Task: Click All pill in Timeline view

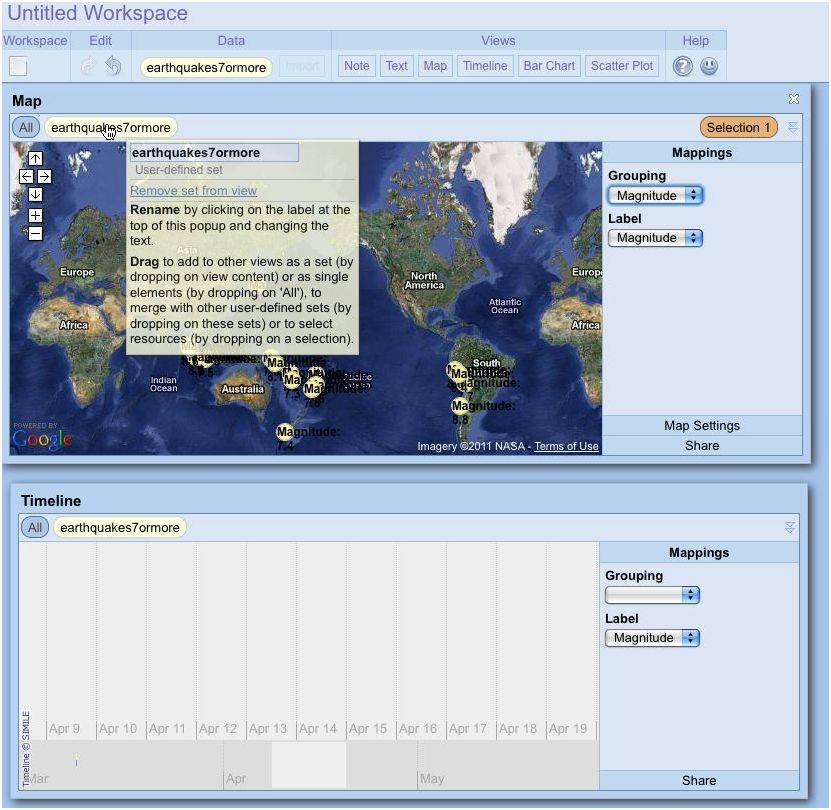Action: tap(35, 527)
